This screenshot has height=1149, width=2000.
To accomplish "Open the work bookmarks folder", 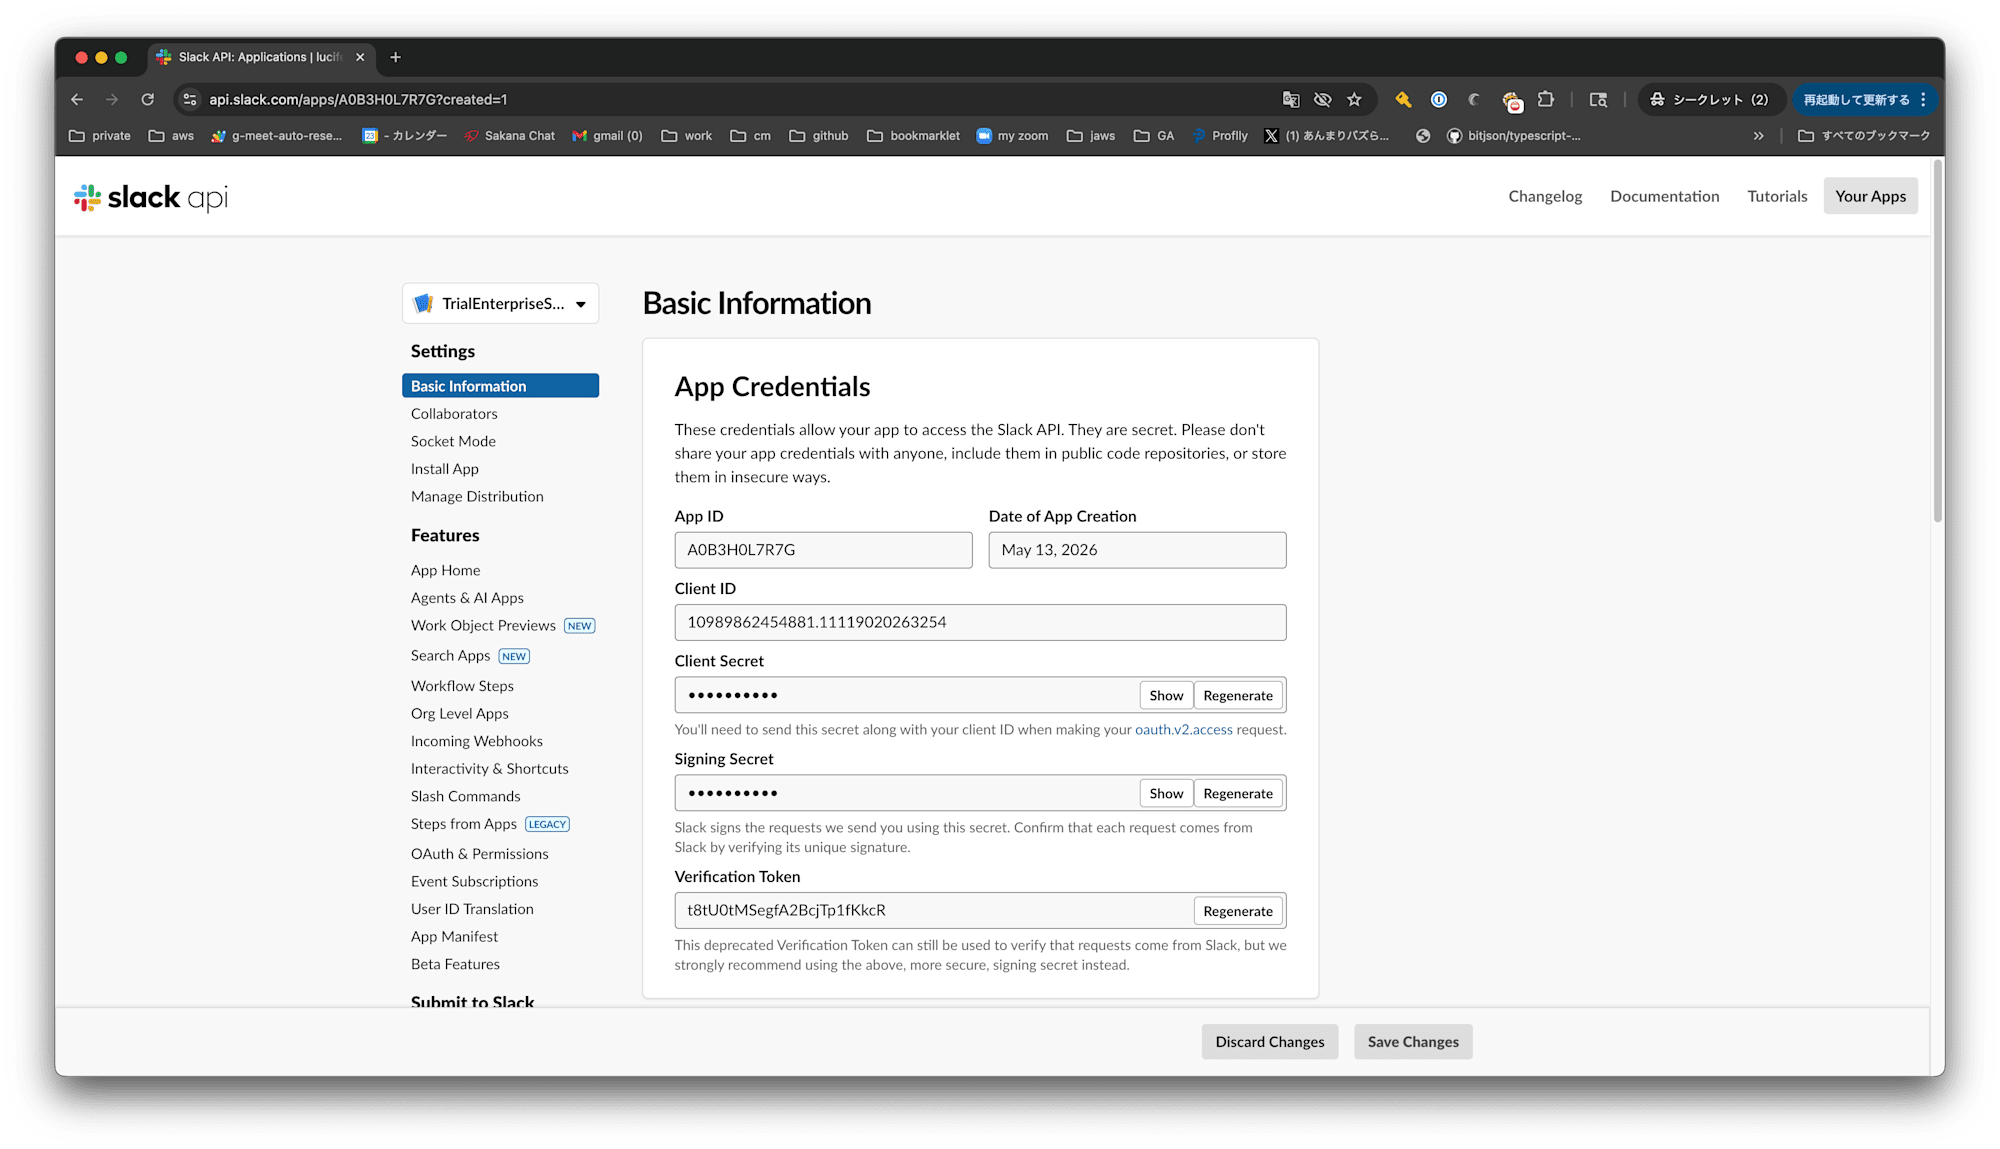I will point(687,136).
